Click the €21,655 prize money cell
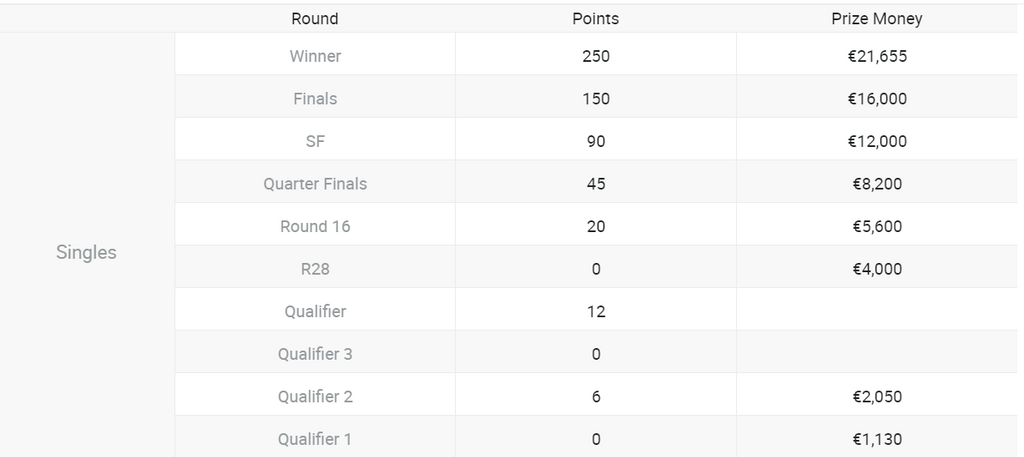1024x457 pixels. click(x=876, y=56)
